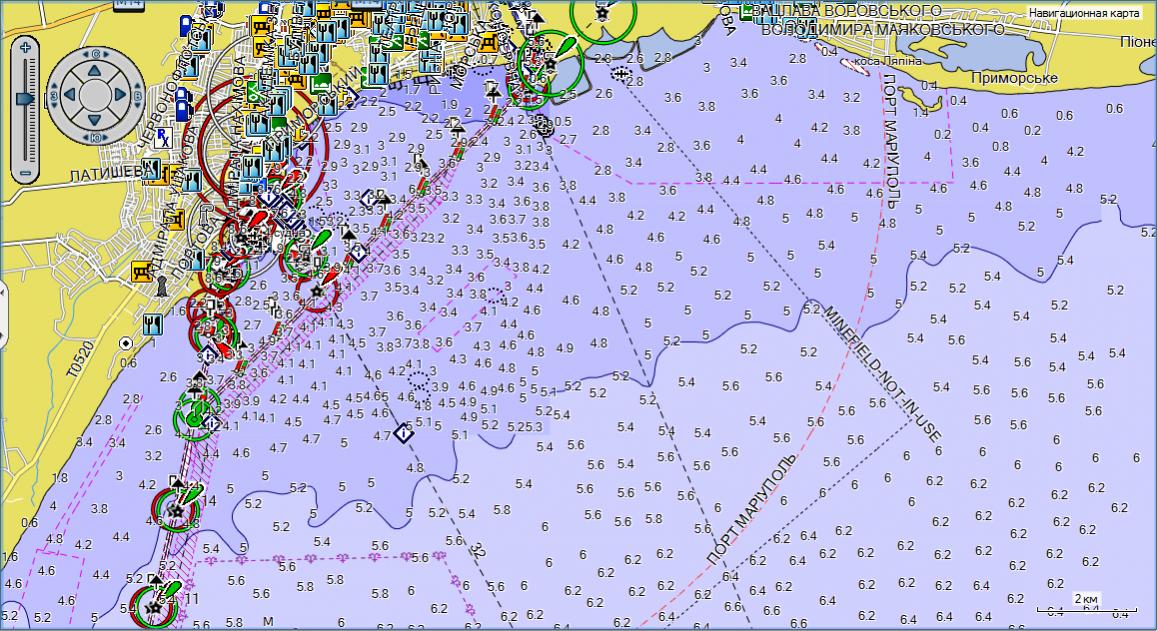Screen dimensions: 1157x631
Task: Click the radio tower landmark icon
Action: (161, 288)
